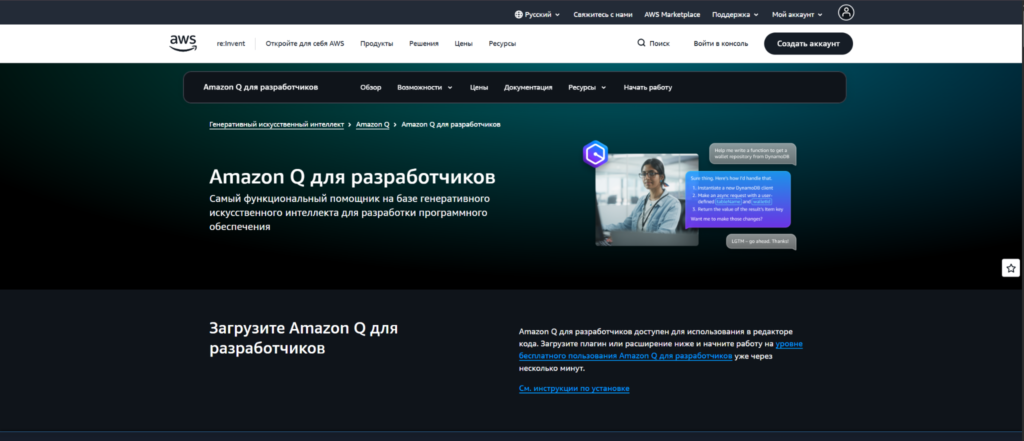Screen dimensions: 1024x441
Task: Click 'Загрузите Amazon Q для разработчиков' heading
Action: click(304, 338)
